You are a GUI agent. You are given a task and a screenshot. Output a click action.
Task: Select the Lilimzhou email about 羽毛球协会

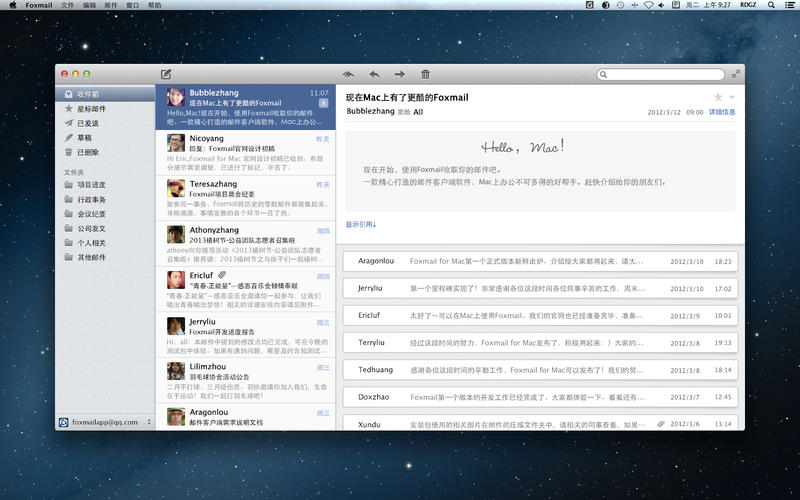[x=245, y=381]
